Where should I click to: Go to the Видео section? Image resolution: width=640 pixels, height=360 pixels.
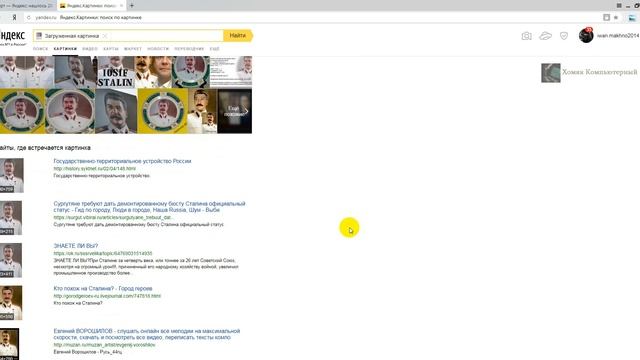pos(90,49)
